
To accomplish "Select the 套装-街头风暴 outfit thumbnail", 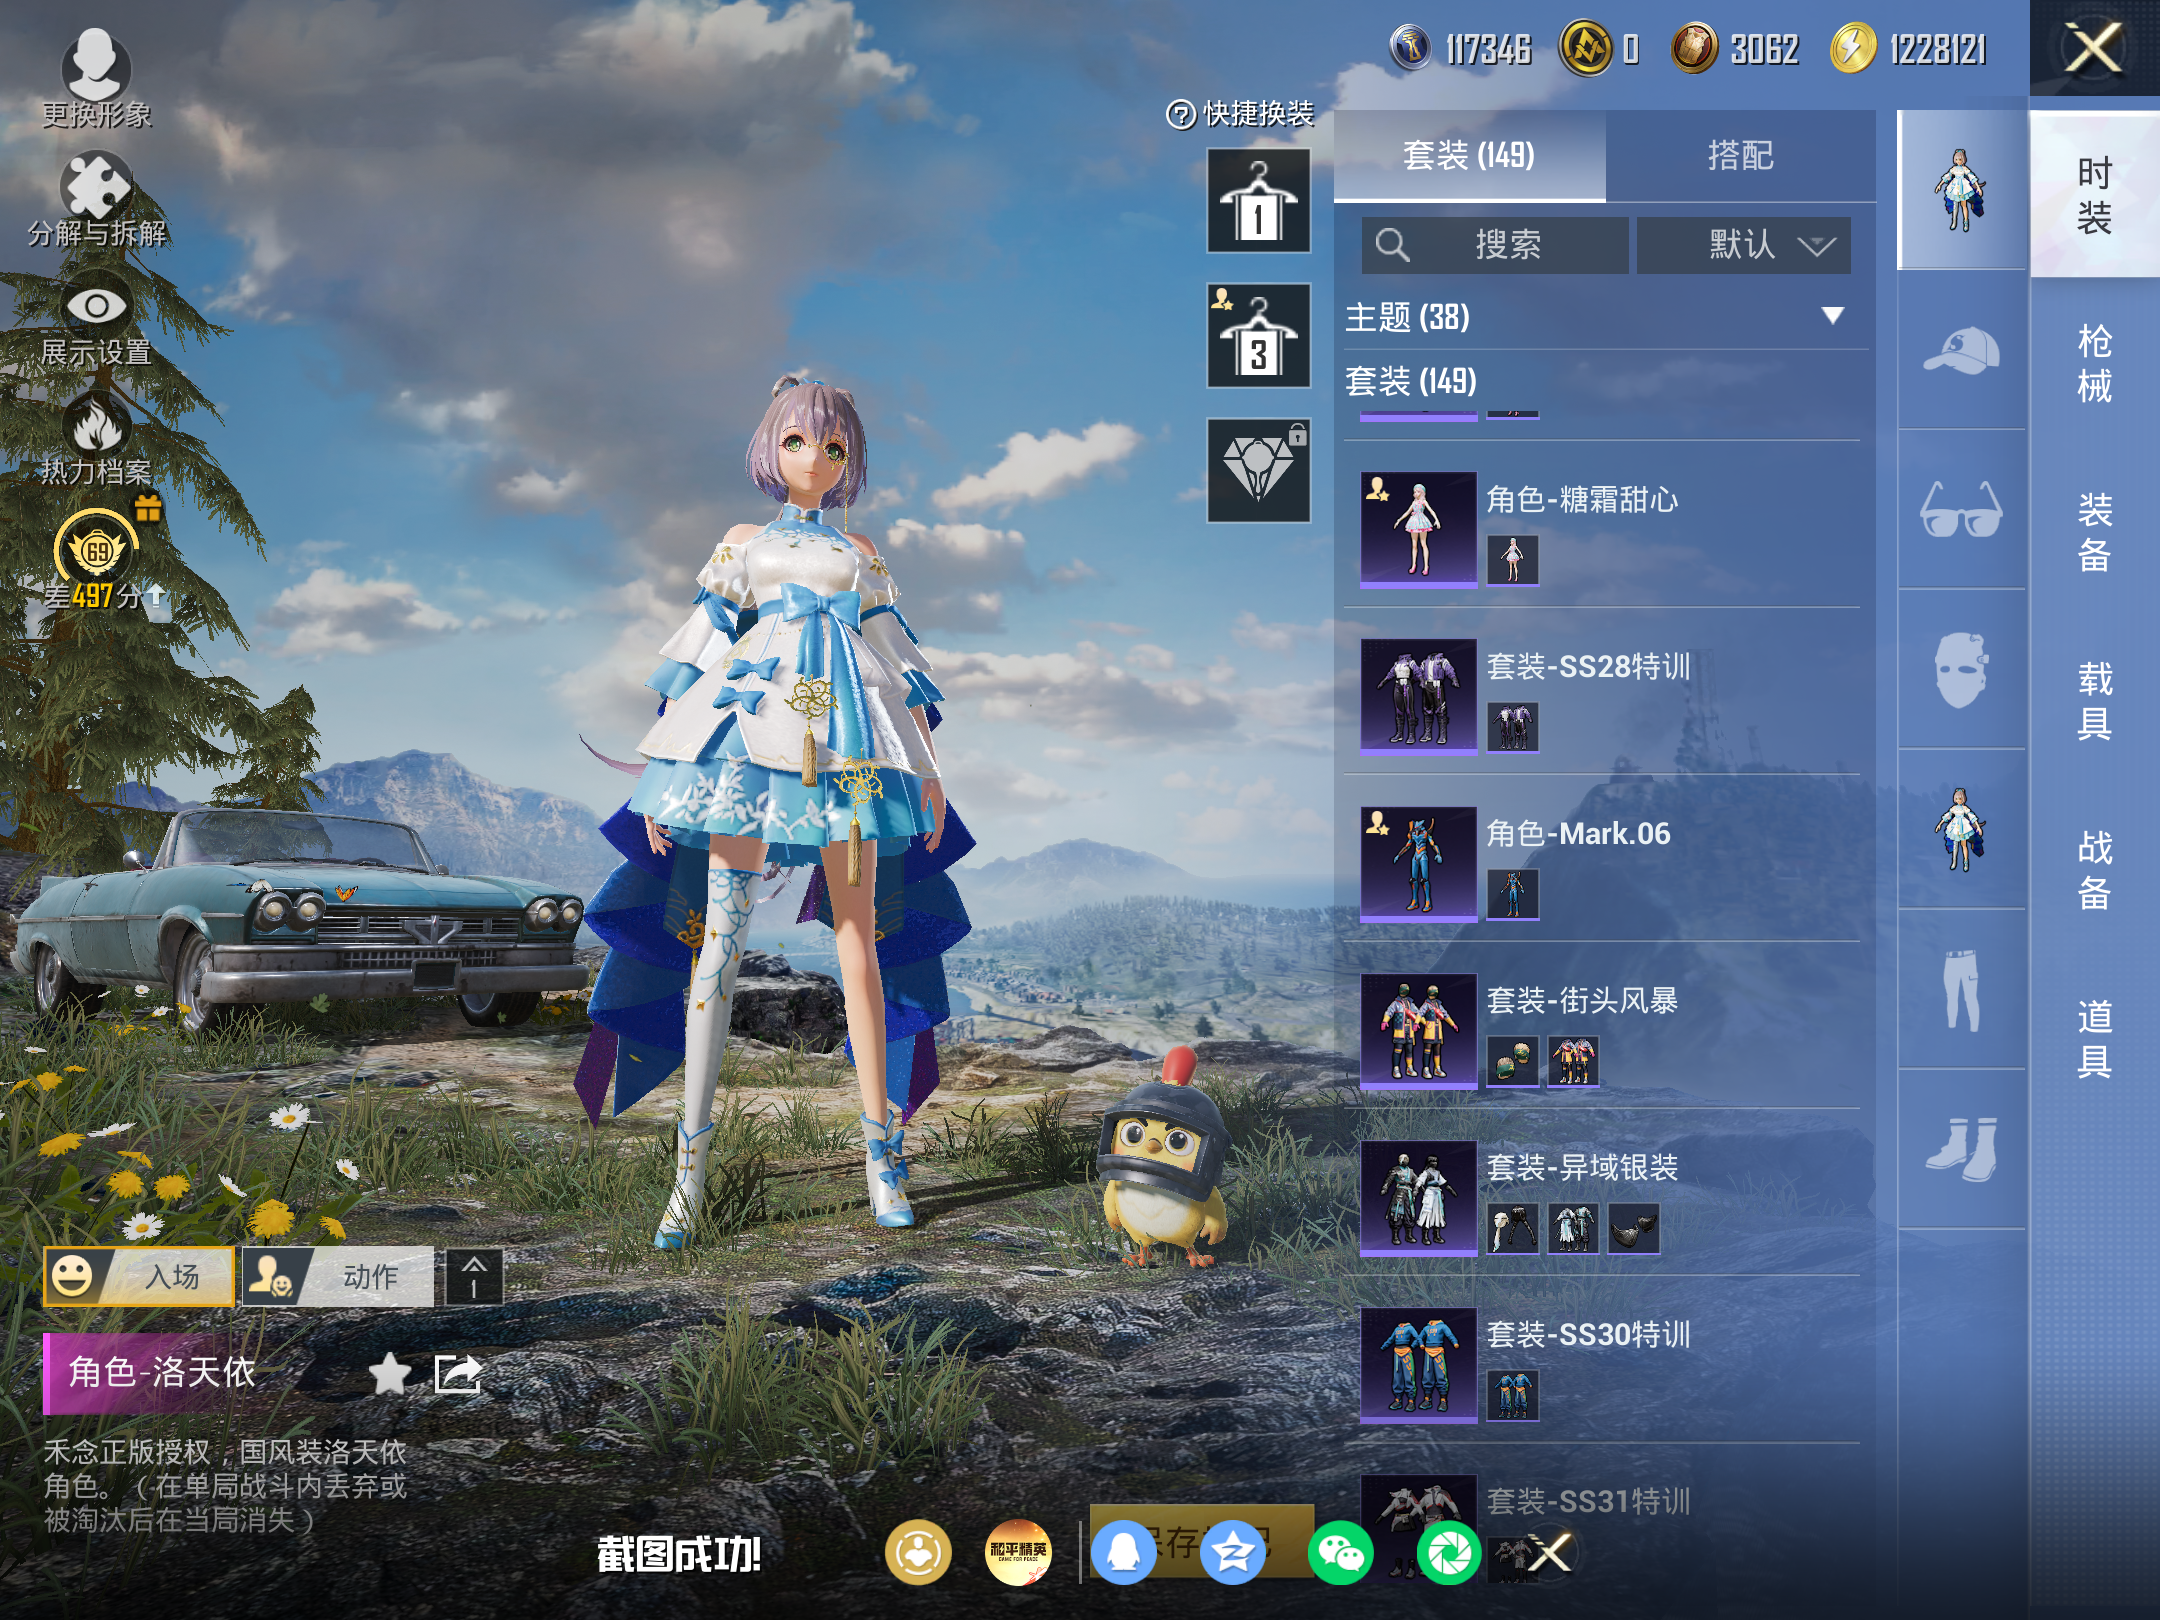I will [1418, 1030].
